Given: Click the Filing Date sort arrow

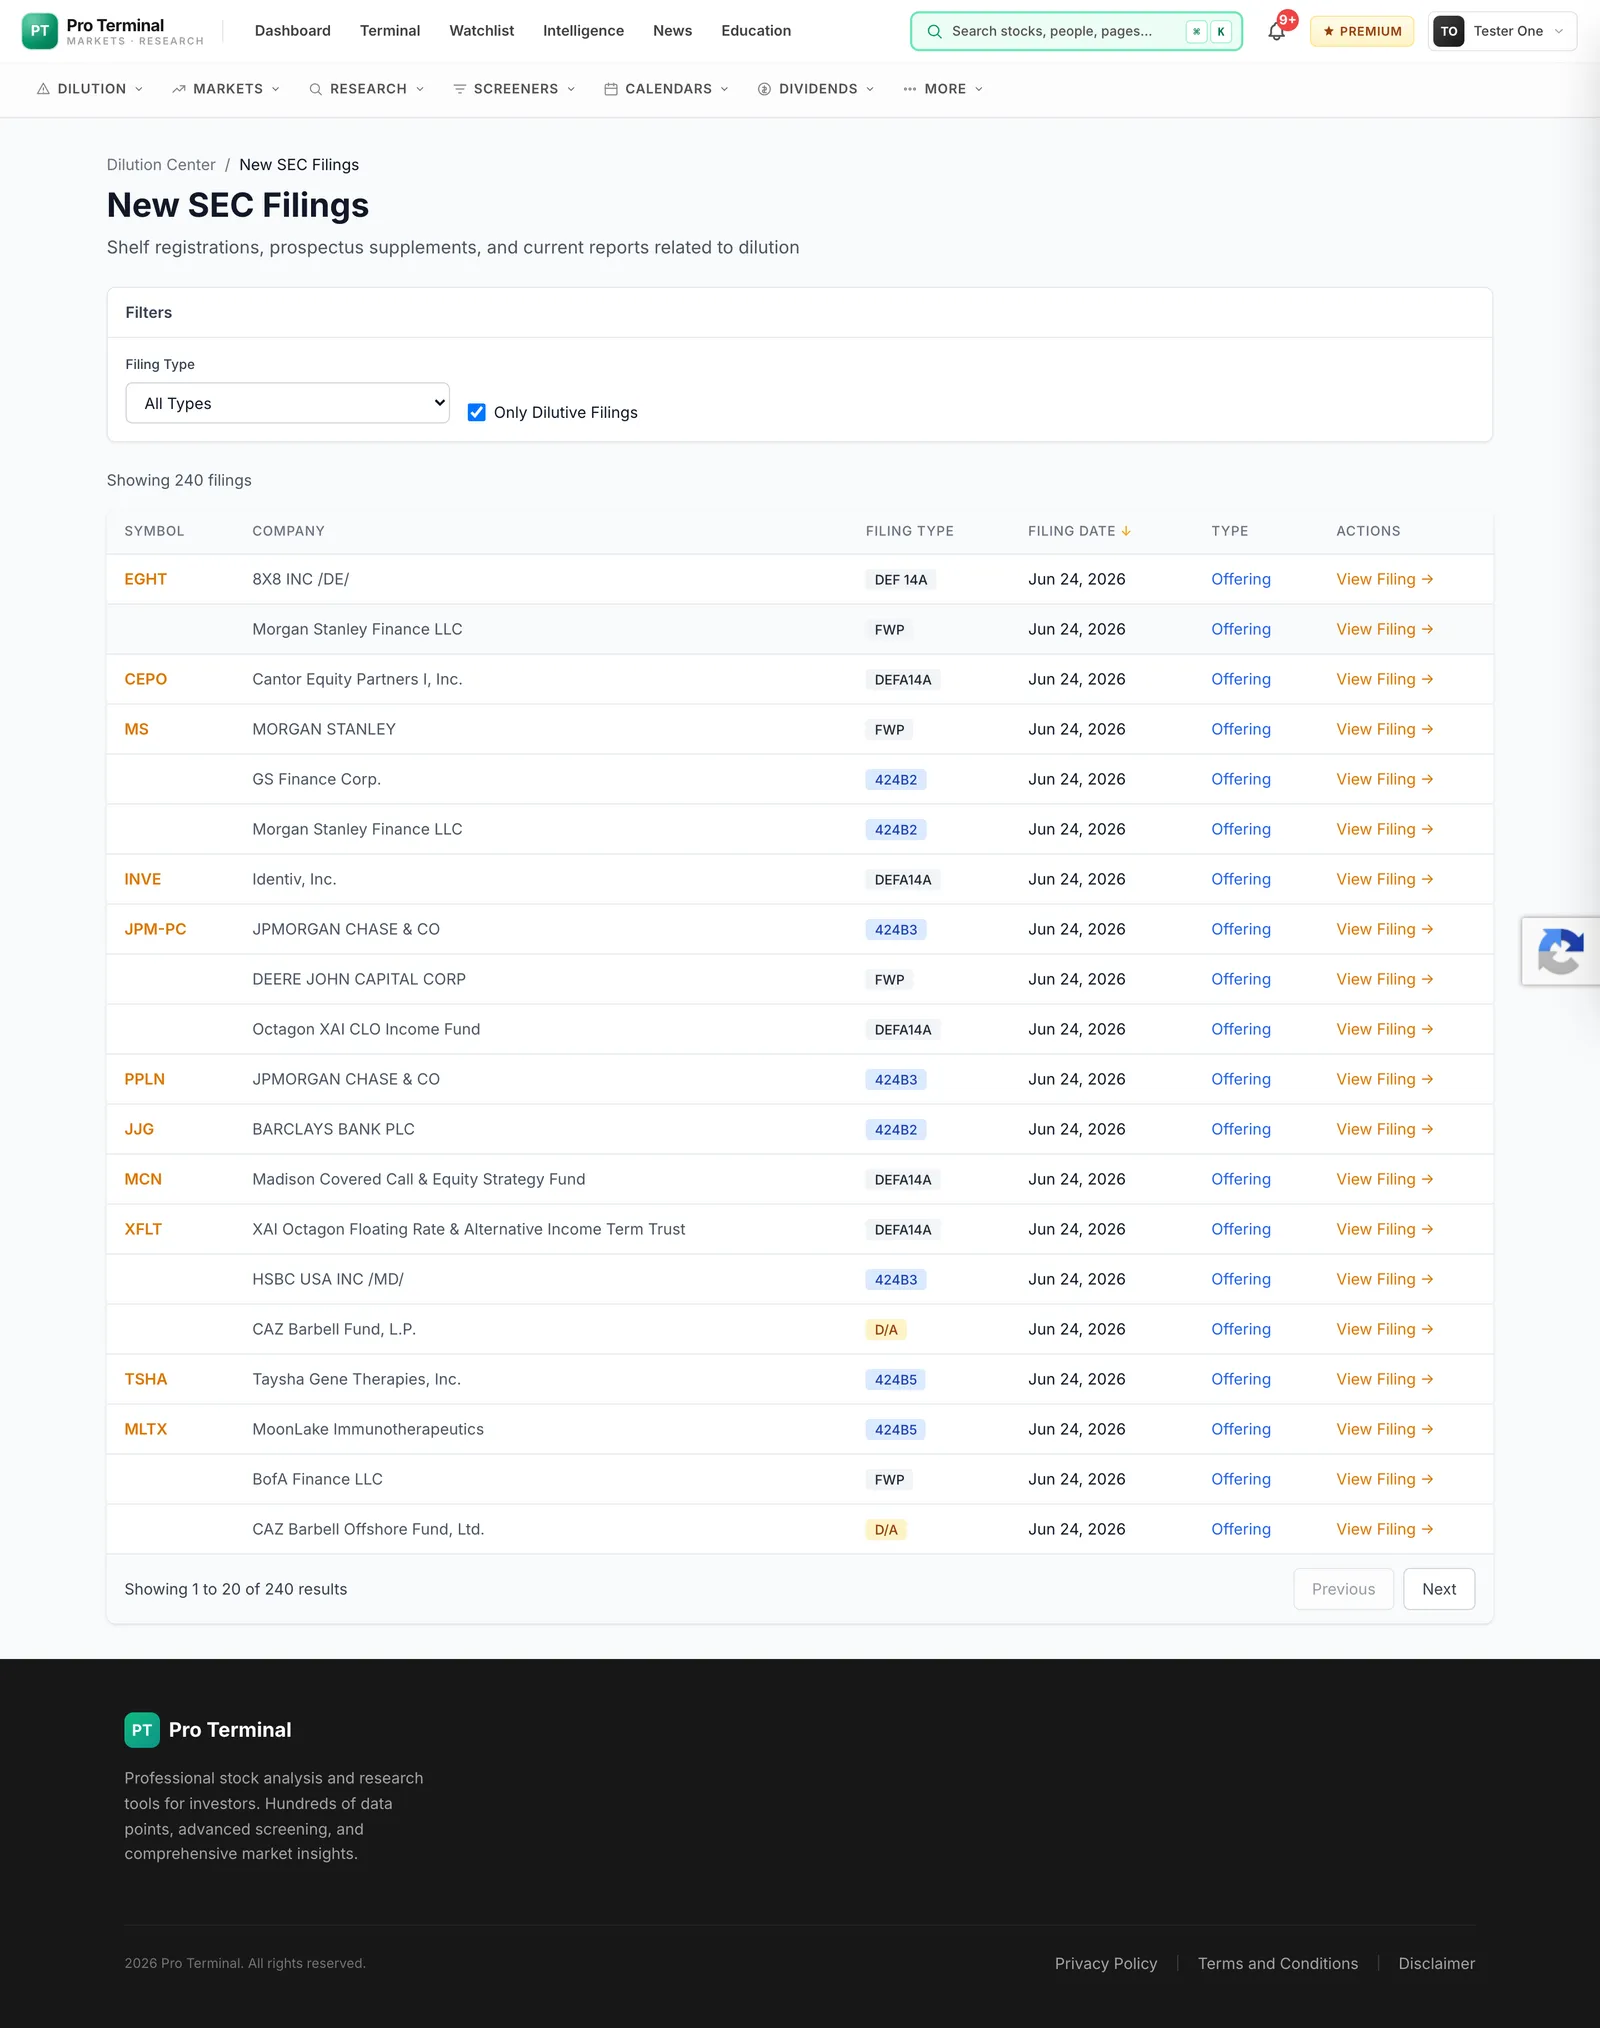Looking at the screenshot, I should (1126, 531).
